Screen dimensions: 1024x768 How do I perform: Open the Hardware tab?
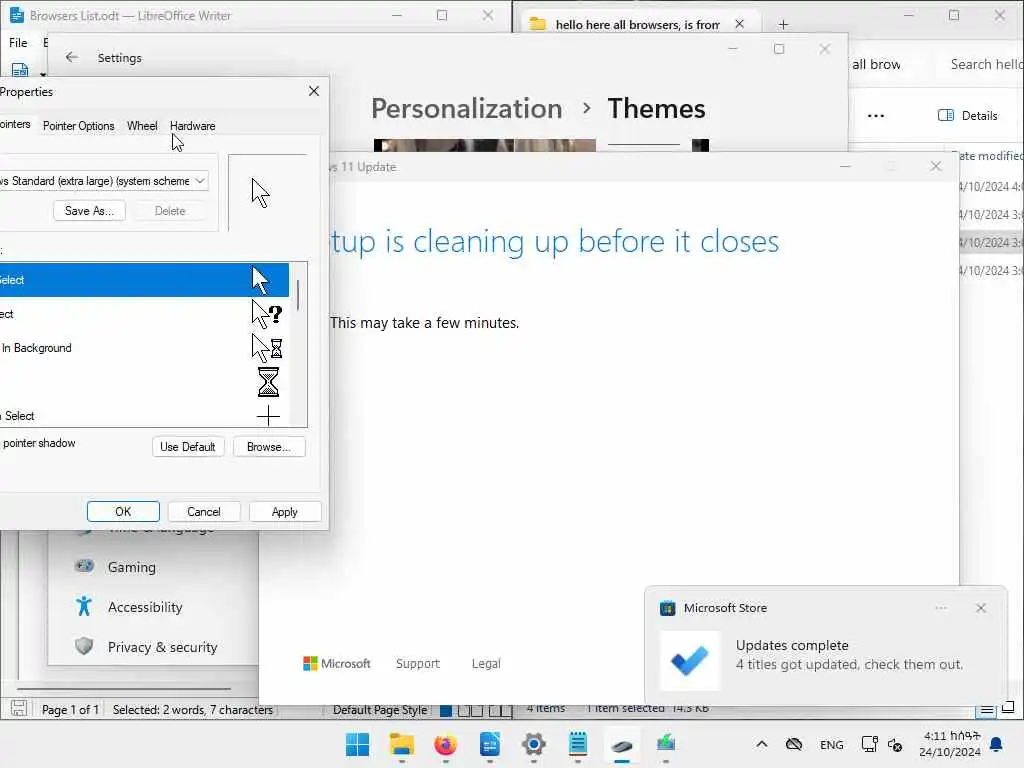click(x=192, y=125)
